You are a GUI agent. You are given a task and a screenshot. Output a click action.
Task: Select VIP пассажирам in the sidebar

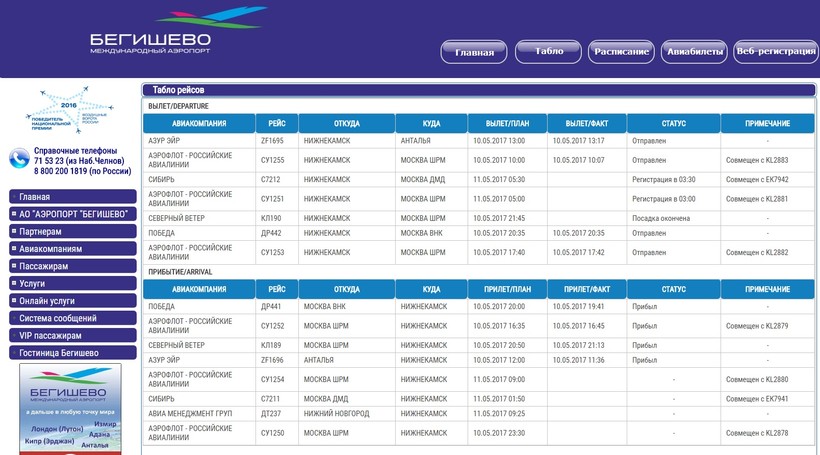tap(72, 336)
